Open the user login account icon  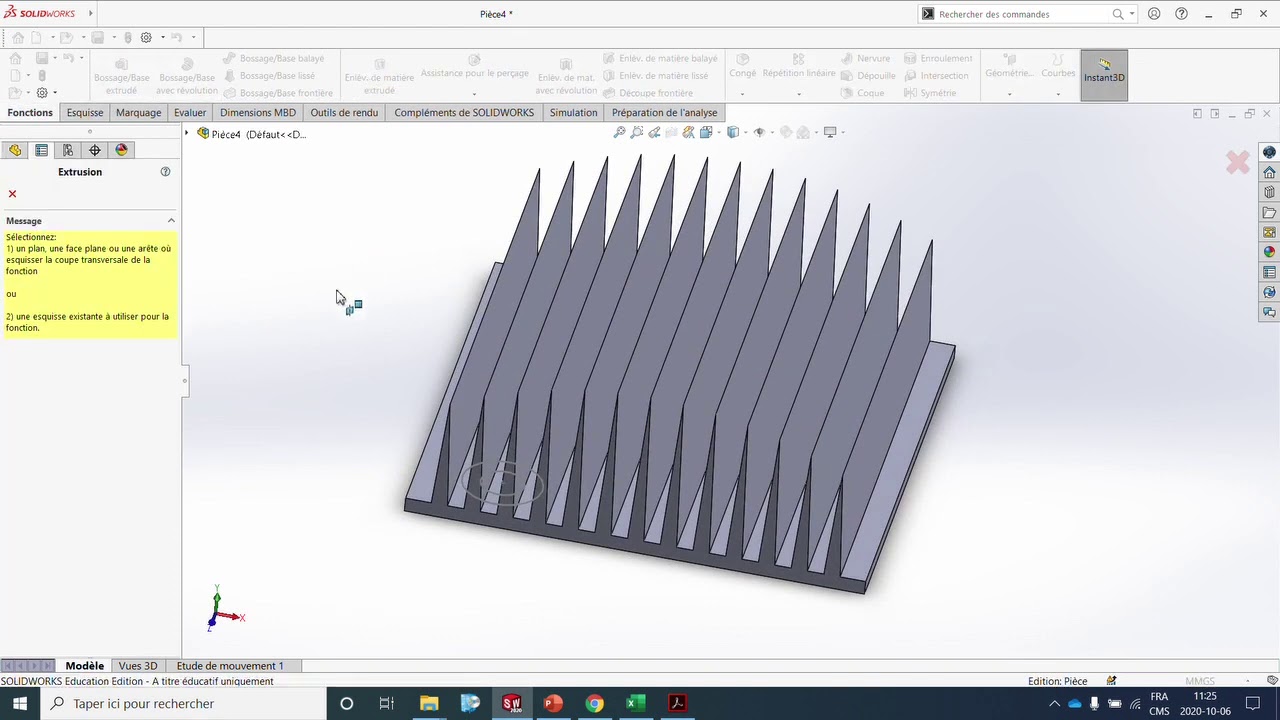coord(1155,14)
